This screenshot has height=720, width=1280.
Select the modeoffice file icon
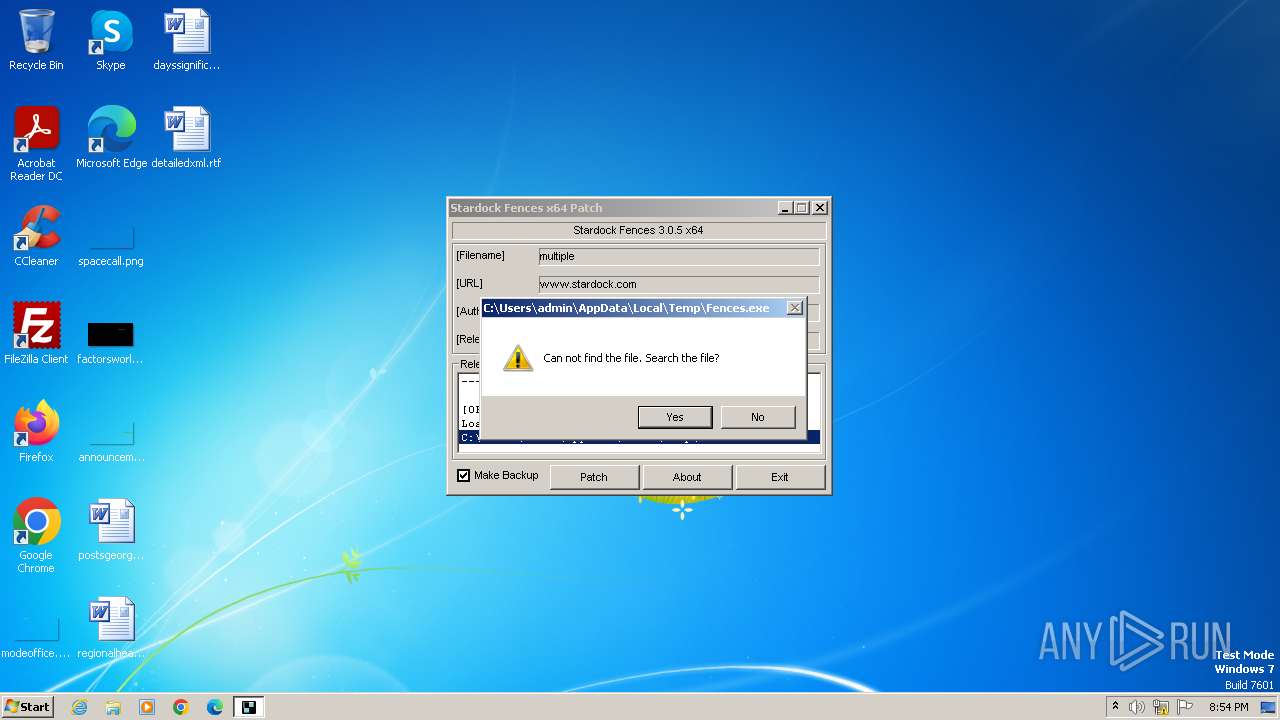click(x=36, y=638)
